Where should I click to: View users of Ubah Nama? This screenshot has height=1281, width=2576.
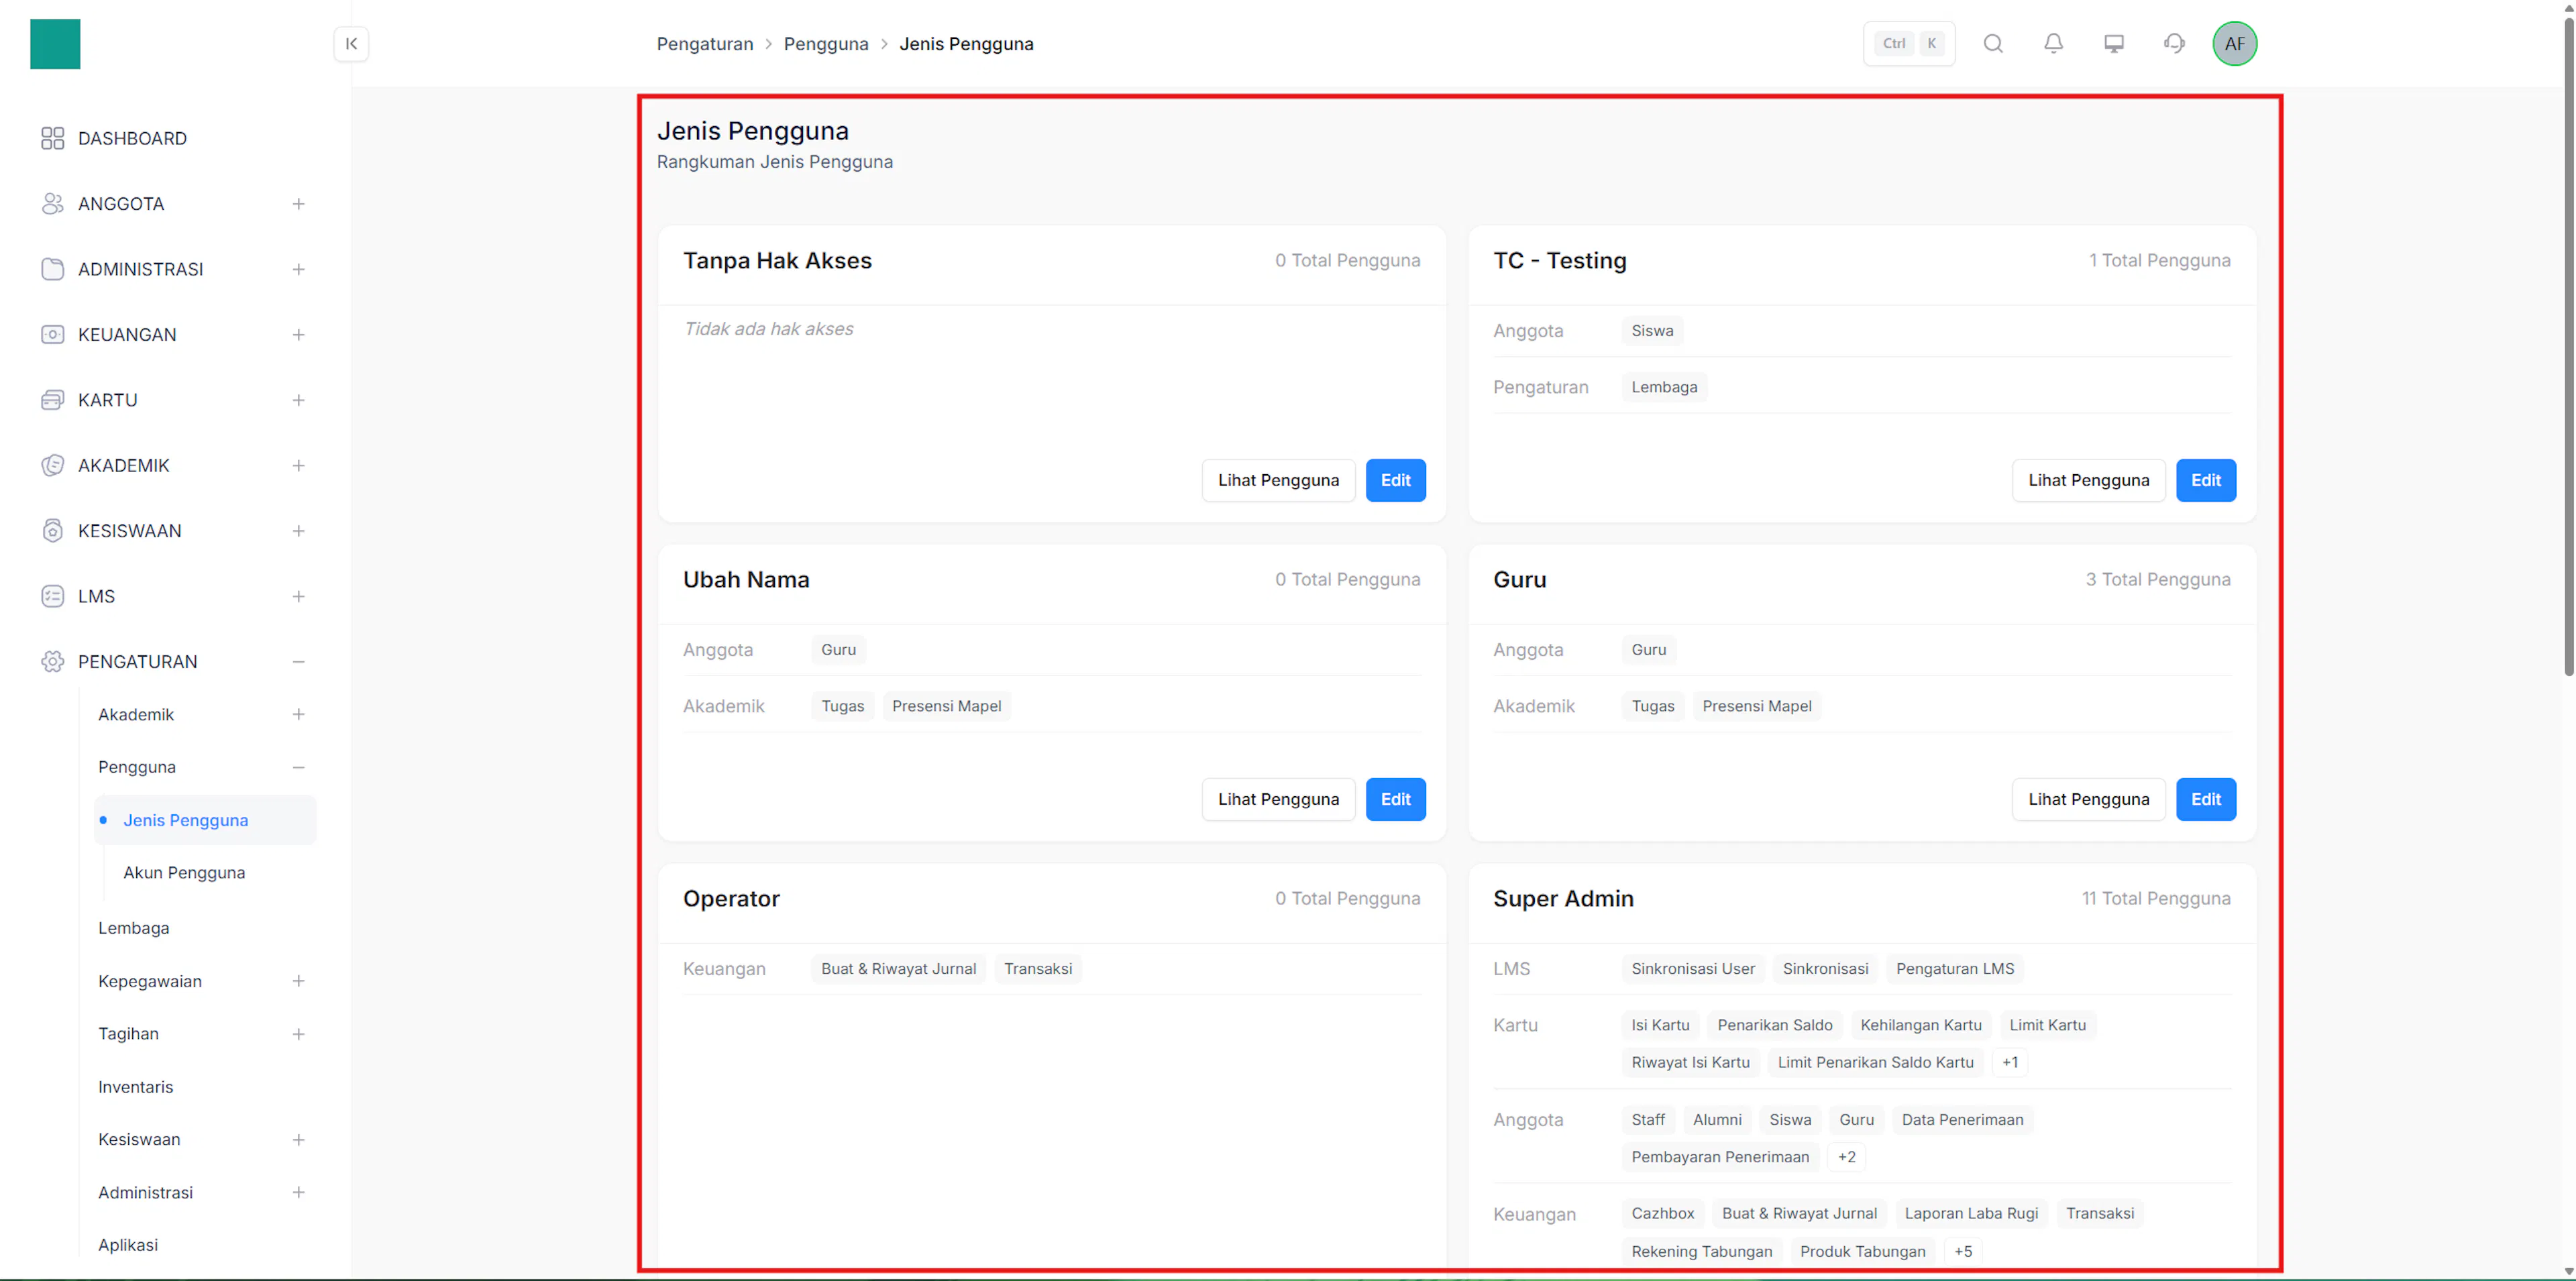pos(1278,800)
